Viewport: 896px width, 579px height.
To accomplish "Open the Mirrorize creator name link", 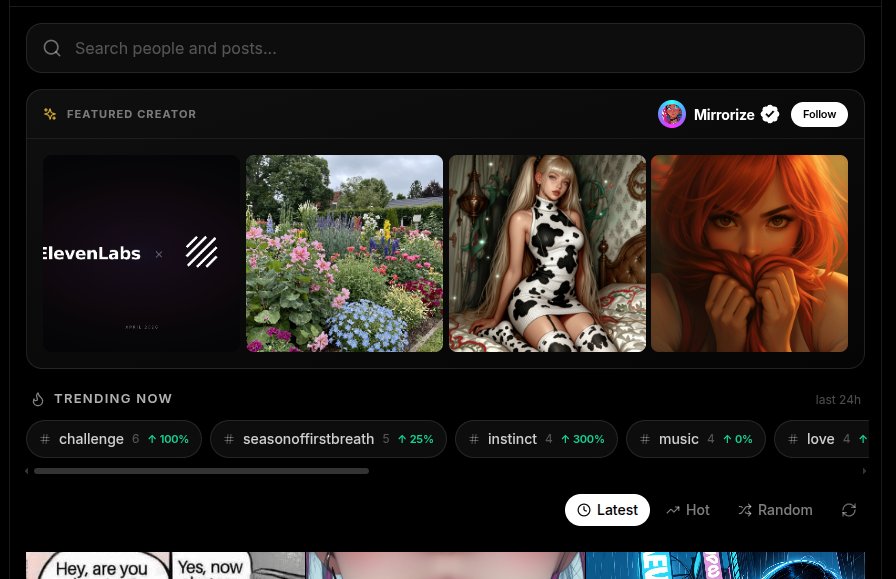I will pyautogui.click(x=724, y=115).
